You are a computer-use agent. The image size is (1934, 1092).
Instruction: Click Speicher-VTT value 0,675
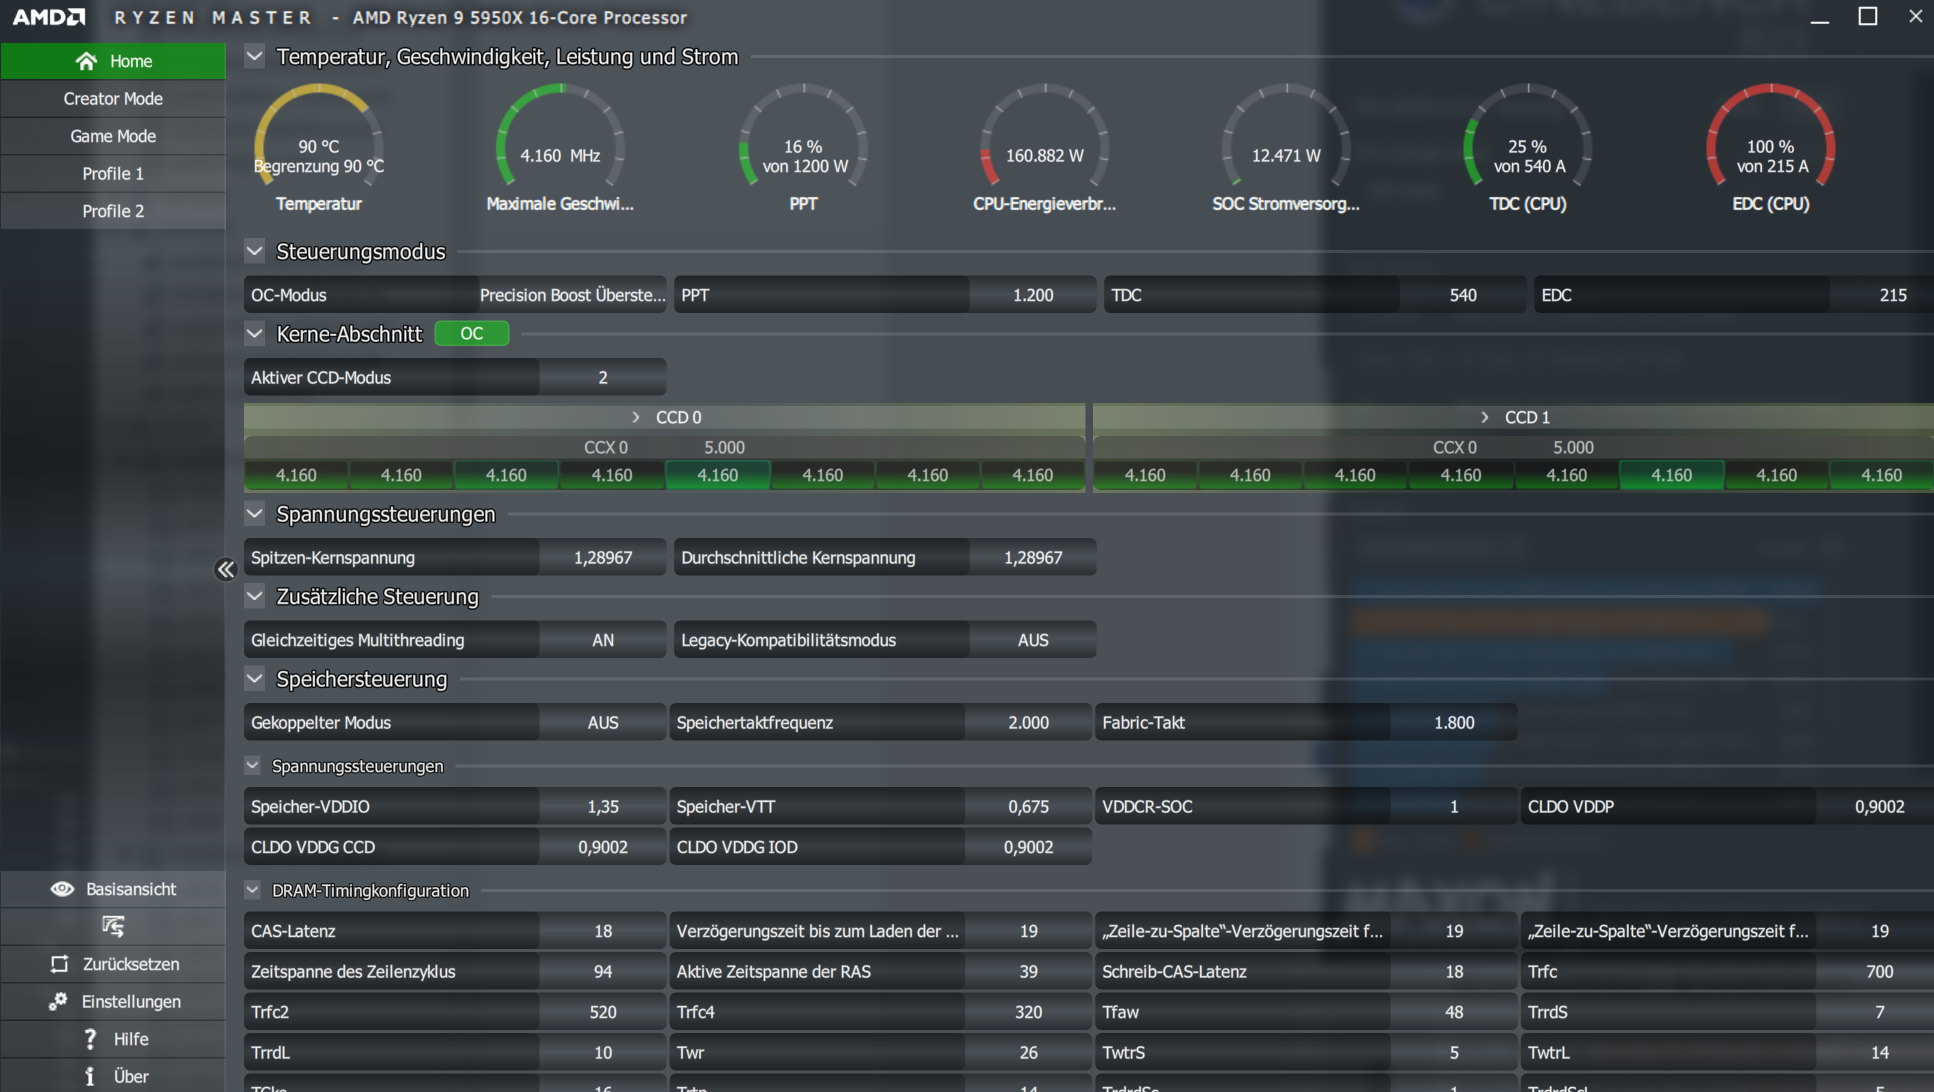1028,807
